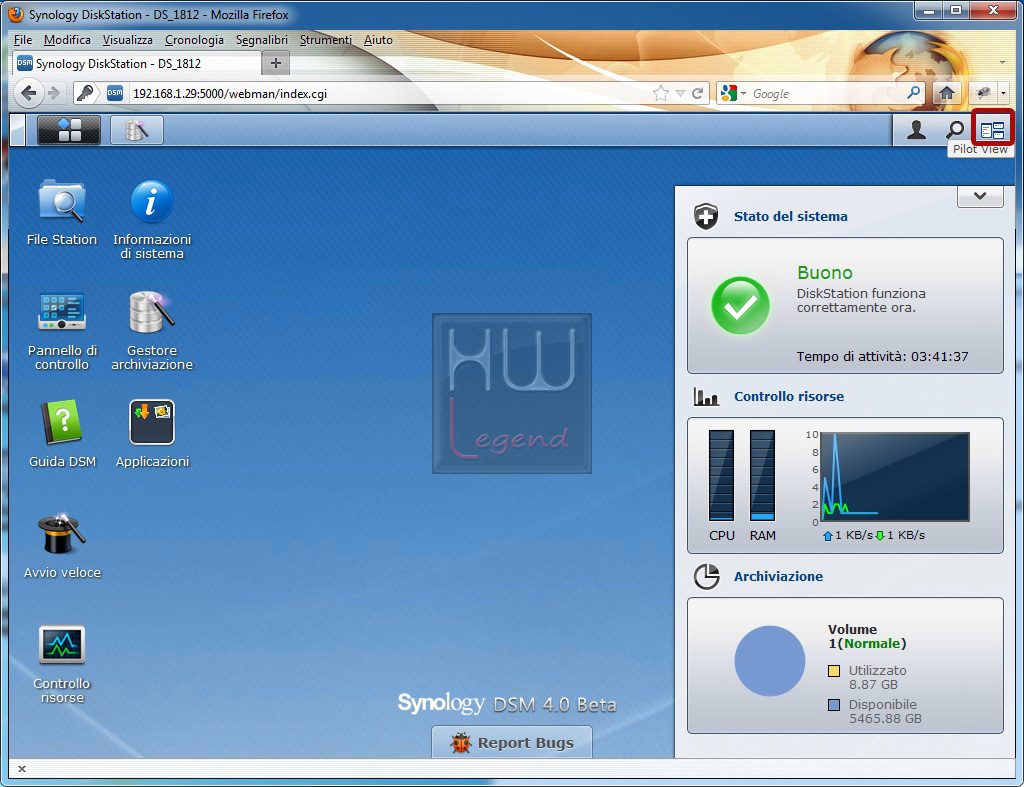Open the Aiuto menu
The image size is (1024, 787).
(x=378, y=40)
